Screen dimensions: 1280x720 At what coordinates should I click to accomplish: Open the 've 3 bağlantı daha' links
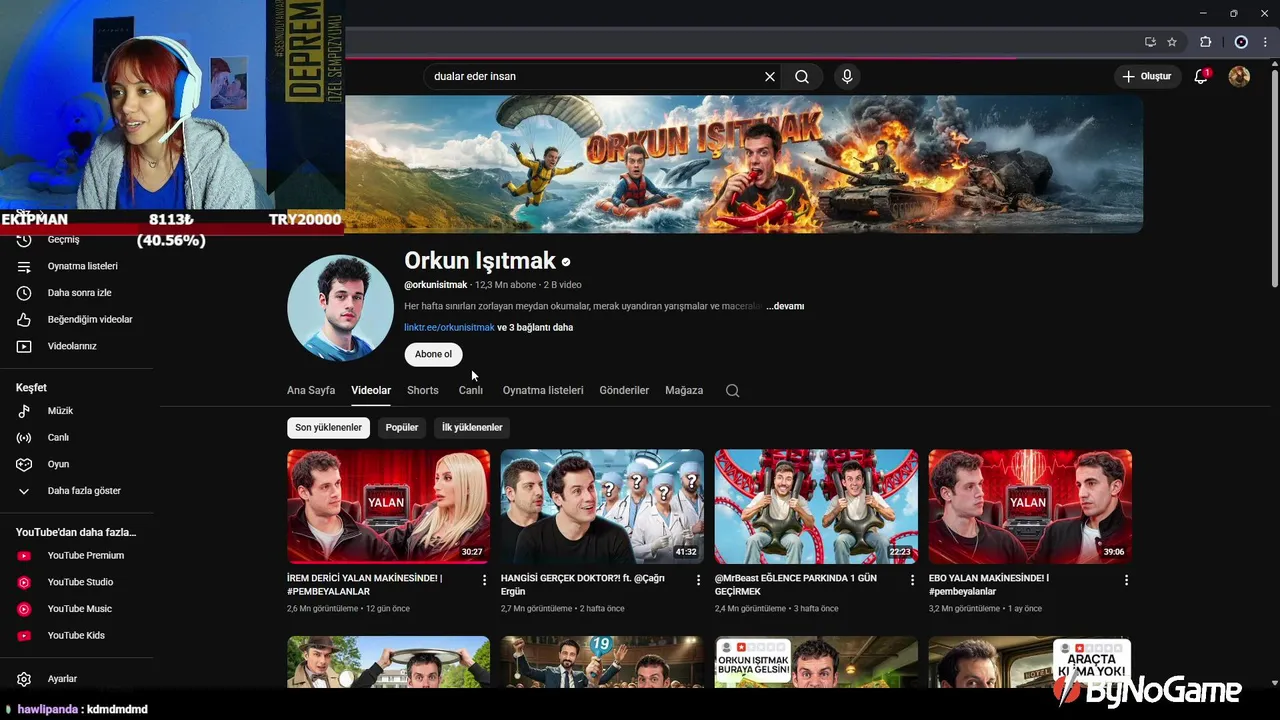click(x=535, y=327)
